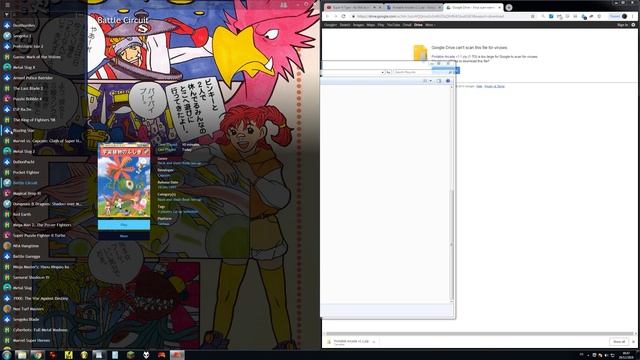
Task: Click Explorer help icon
Action: 448,81
